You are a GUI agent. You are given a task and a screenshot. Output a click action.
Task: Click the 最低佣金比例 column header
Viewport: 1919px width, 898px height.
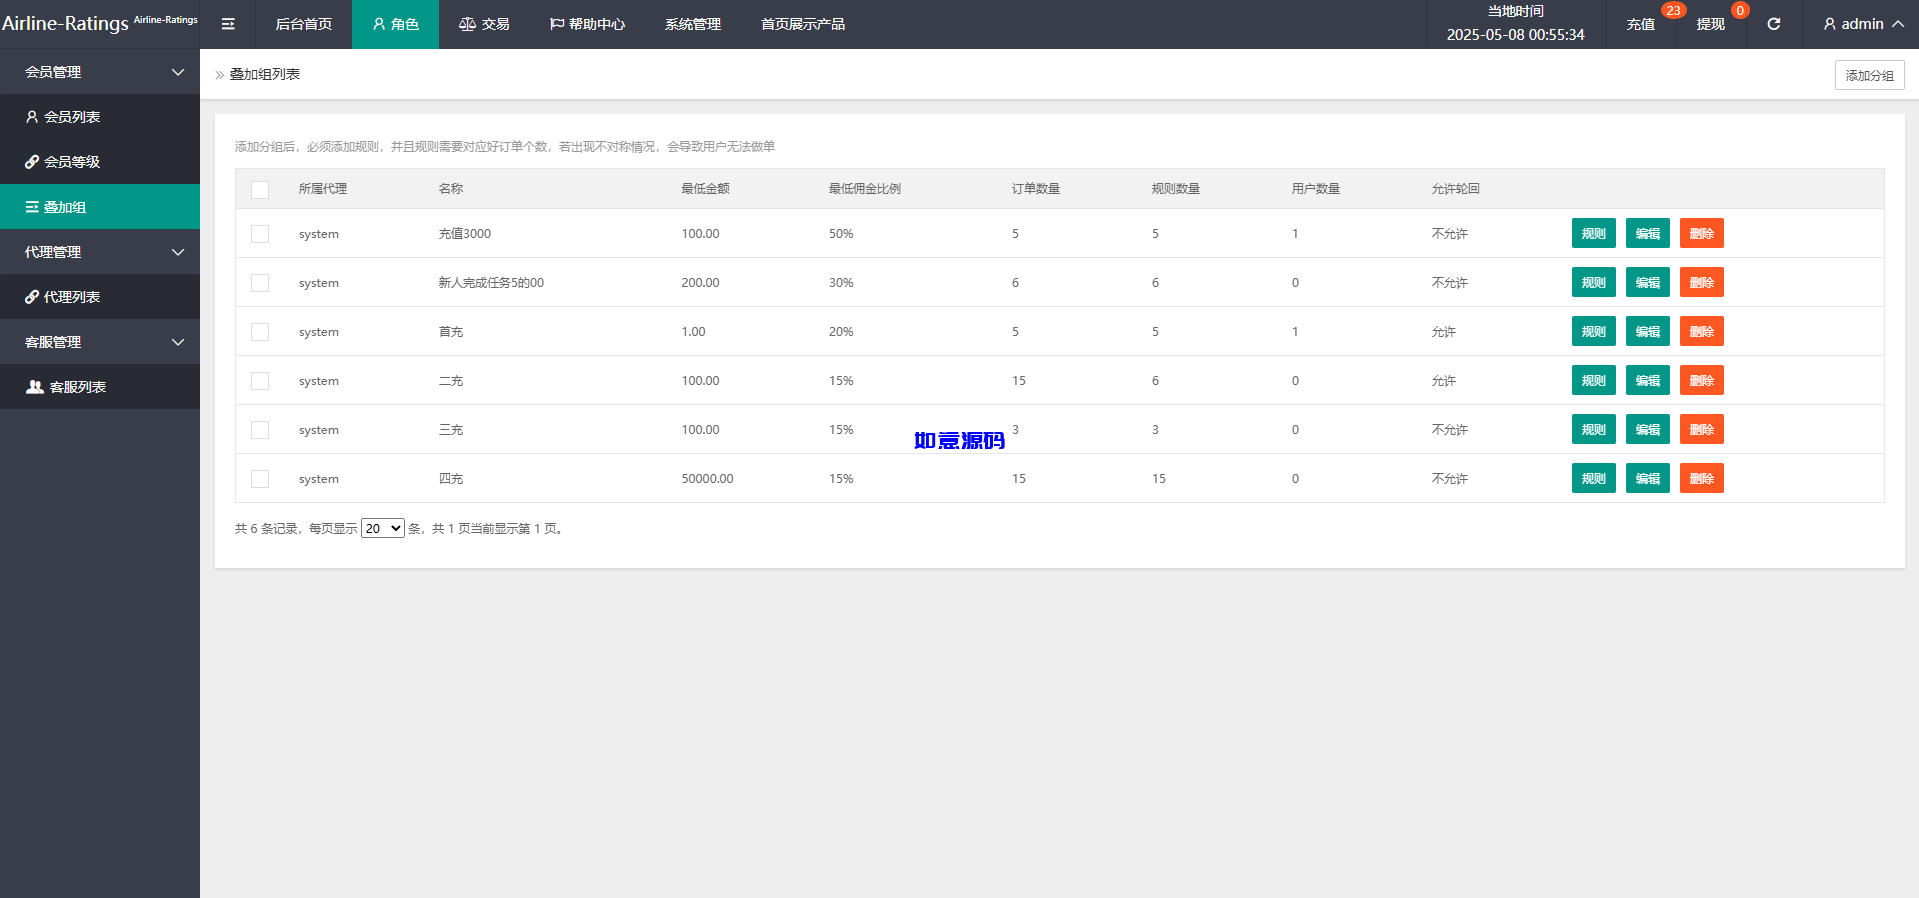[865, 189]
